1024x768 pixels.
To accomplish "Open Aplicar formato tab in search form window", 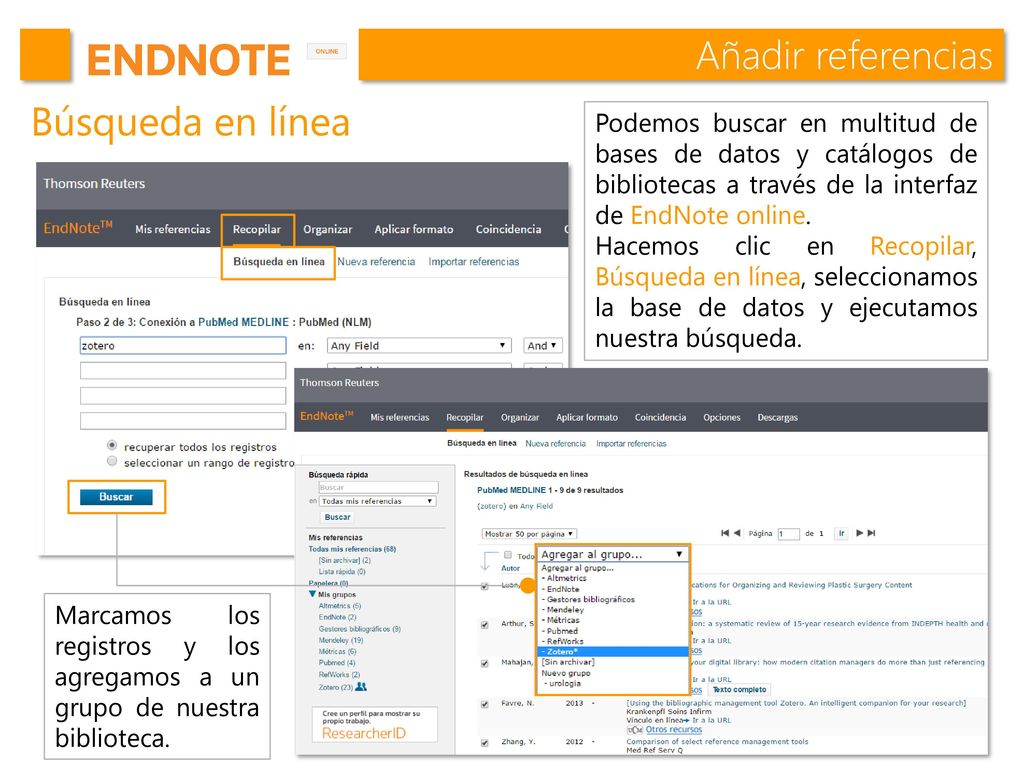I will 413,229.
